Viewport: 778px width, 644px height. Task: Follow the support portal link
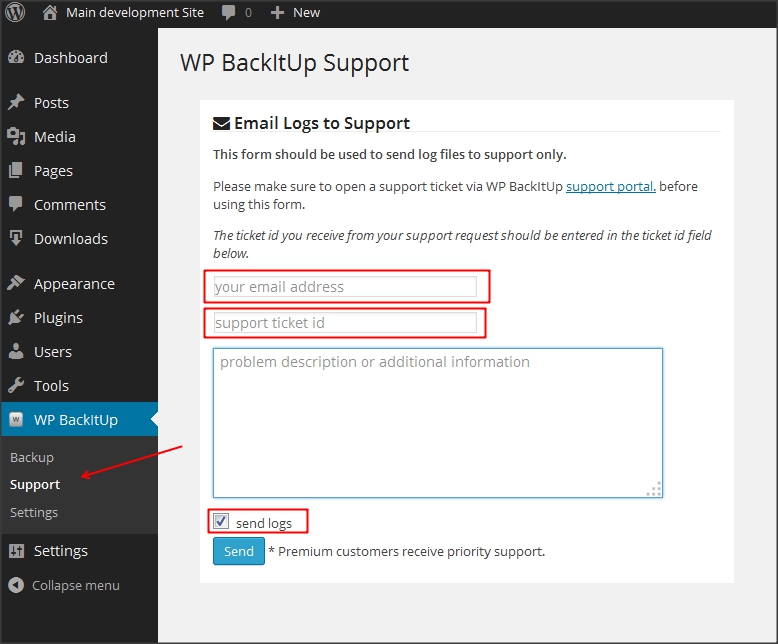611,187
